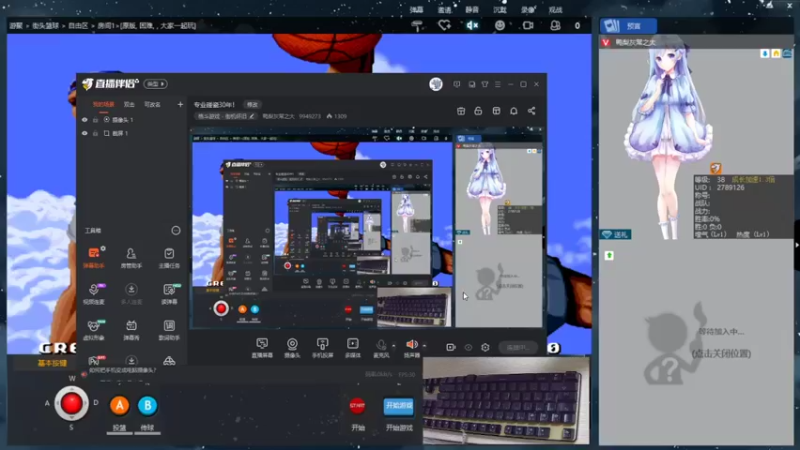Collapse the toolbox with circle minus button

[176, 231]
